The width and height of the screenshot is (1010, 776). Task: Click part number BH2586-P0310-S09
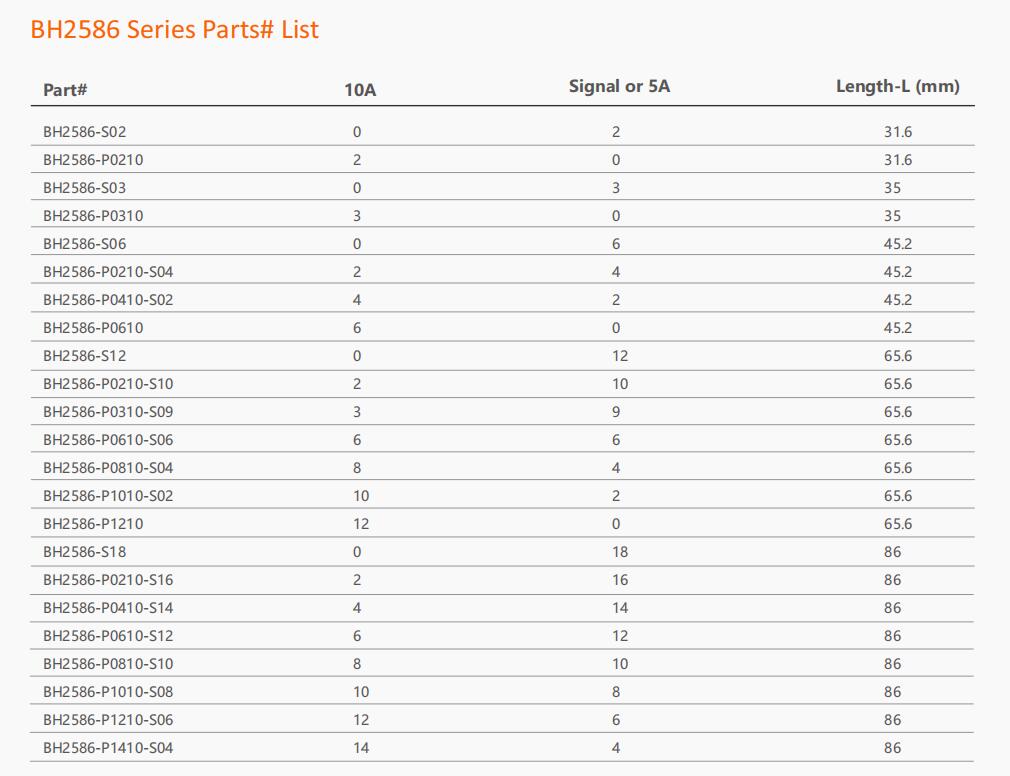coord(108,412)
